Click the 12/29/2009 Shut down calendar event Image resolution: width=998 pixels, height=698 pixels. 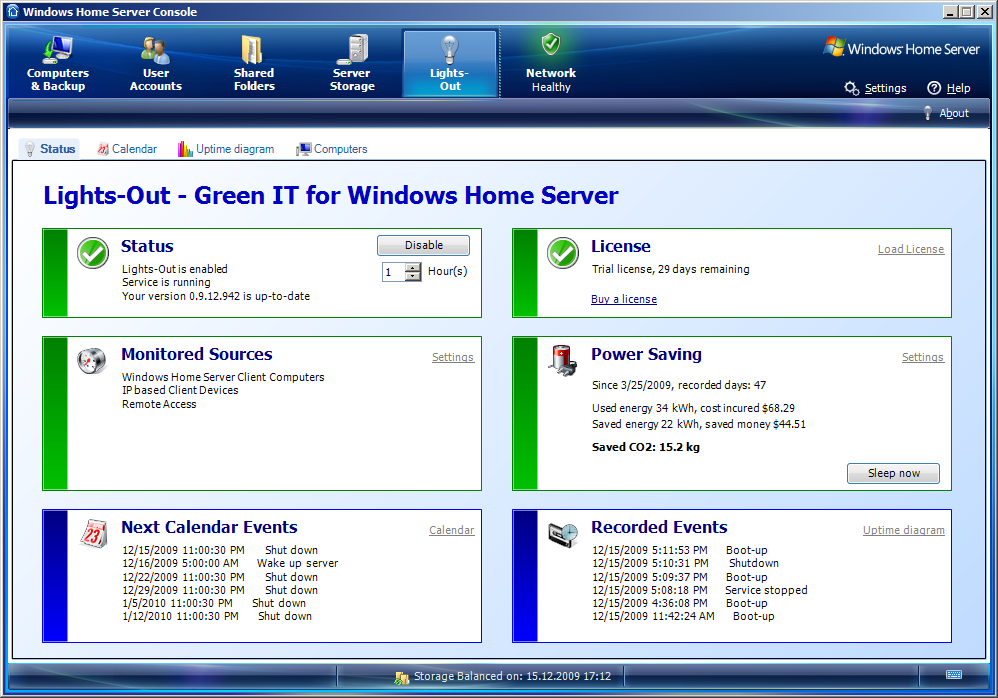coord(220,590)
